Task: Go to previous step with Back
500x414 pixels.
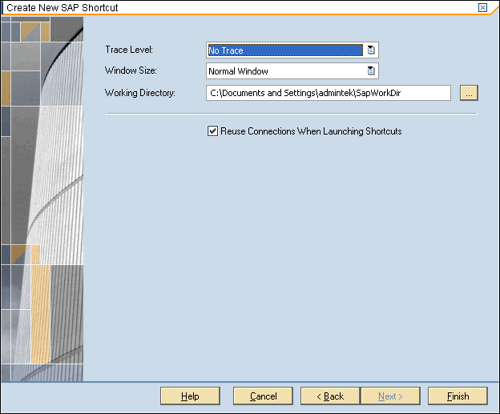Action: point(330,396)
